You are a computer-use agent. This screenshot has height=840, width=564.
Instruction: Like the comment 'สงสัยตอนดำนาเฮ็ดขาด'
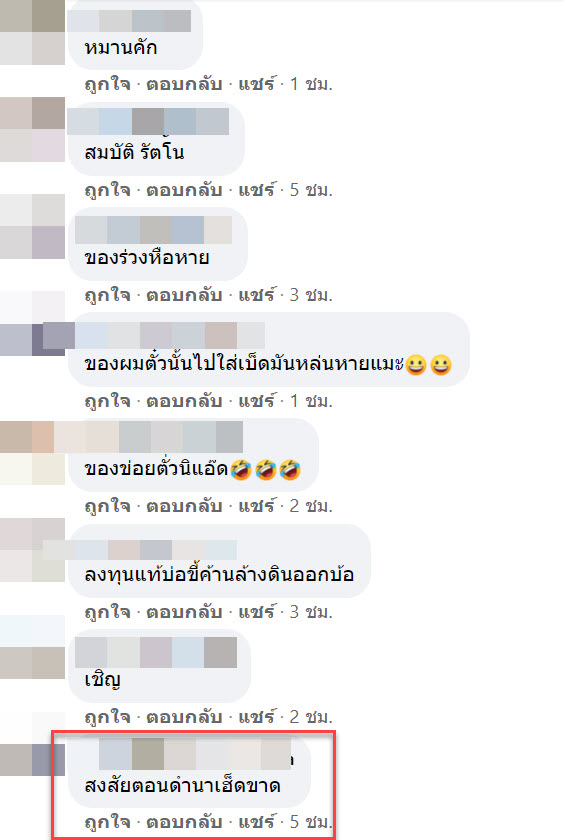(107, 821)
